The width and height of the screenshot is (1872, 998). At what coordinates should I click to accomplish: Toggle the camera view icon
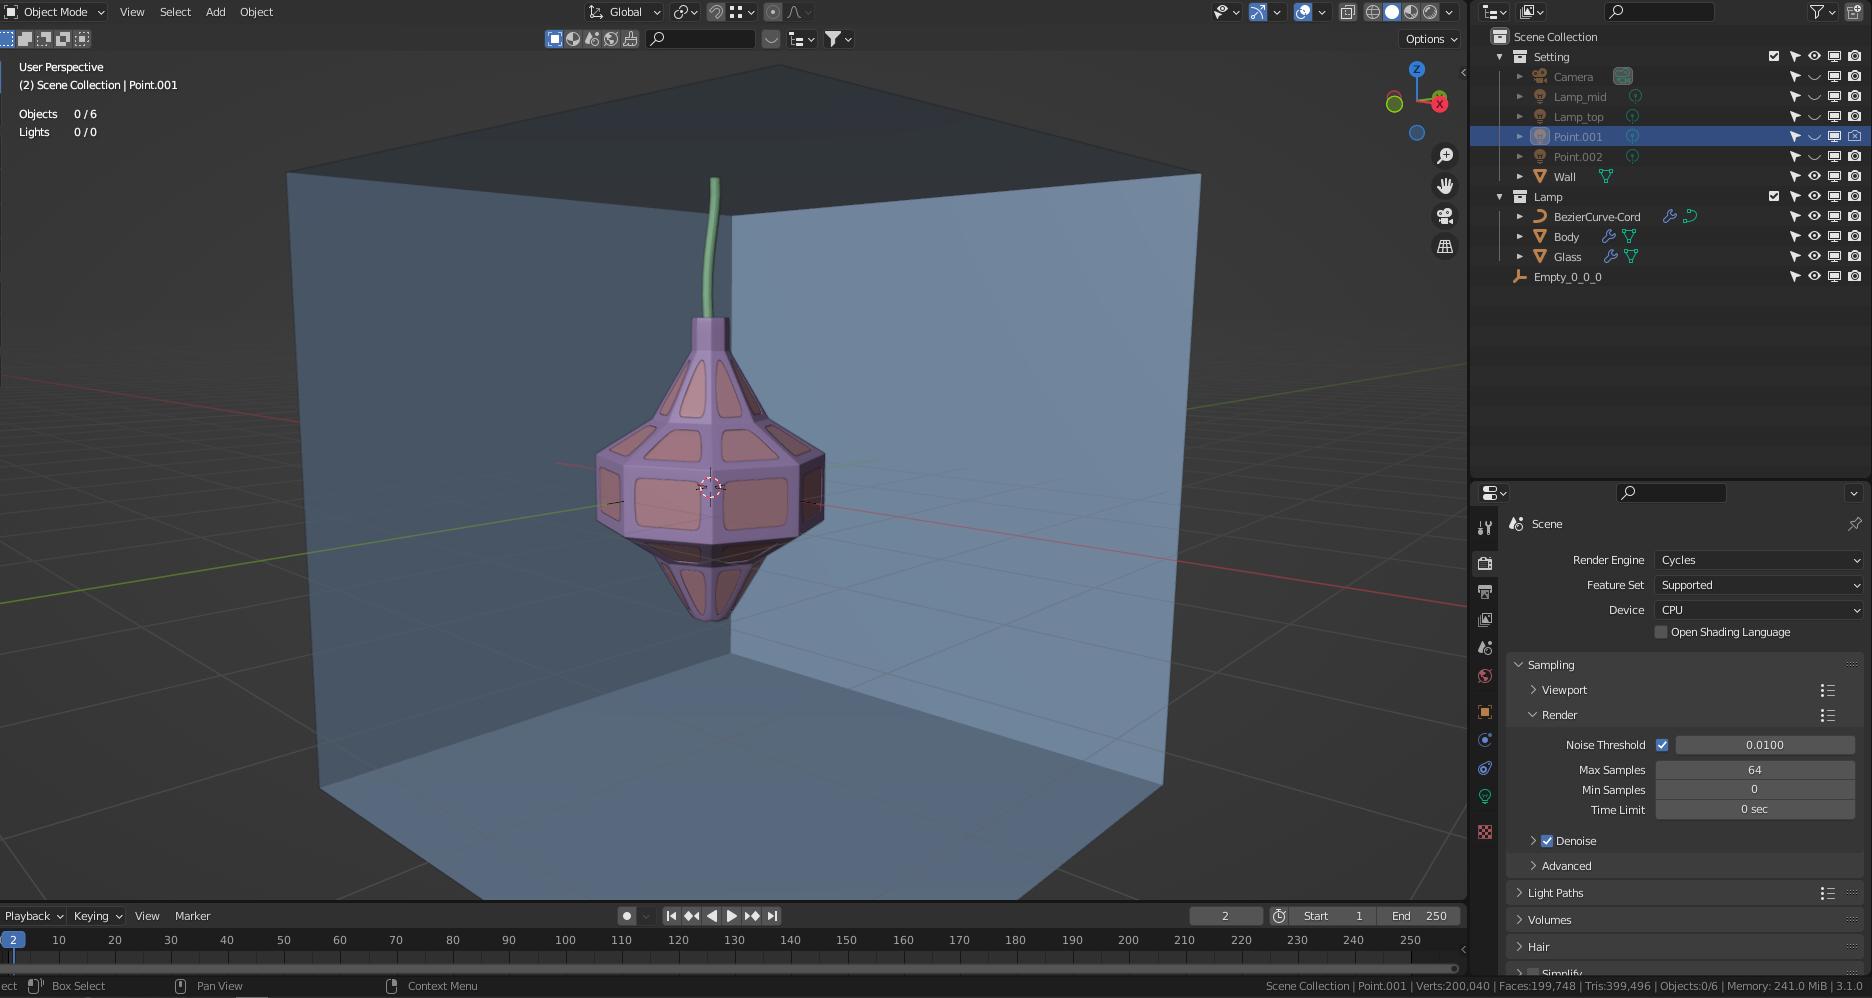pyautogui.click(x=1445, y=216)
